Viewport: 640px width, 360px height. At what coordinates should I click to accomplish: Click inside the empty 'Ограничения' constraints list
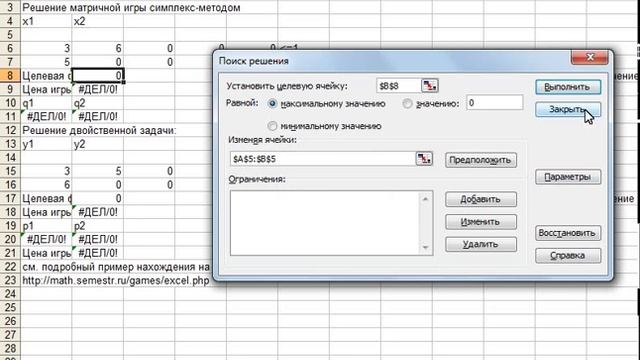click(x=325, y=223)
